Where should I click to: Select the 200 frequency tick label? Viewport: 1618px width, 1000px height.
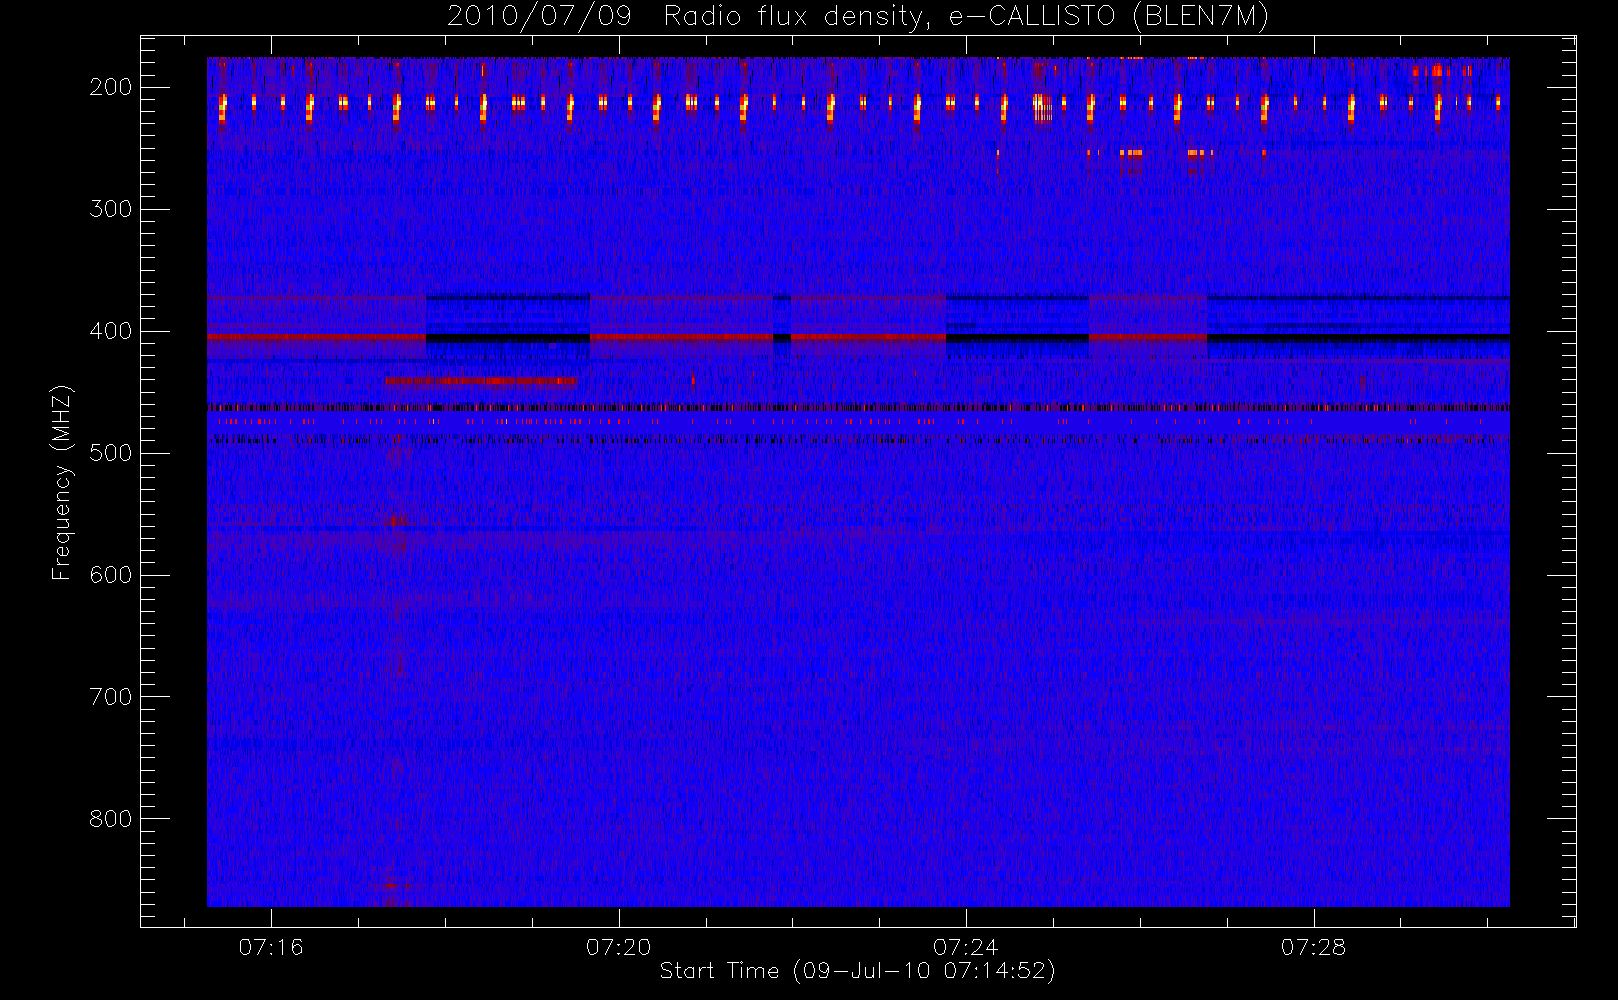[110, 87]
